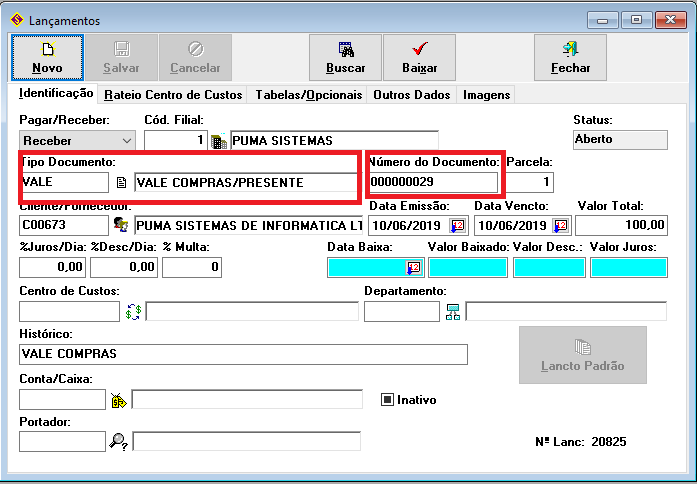Click the Baixar button

click(x=420, y=58)
